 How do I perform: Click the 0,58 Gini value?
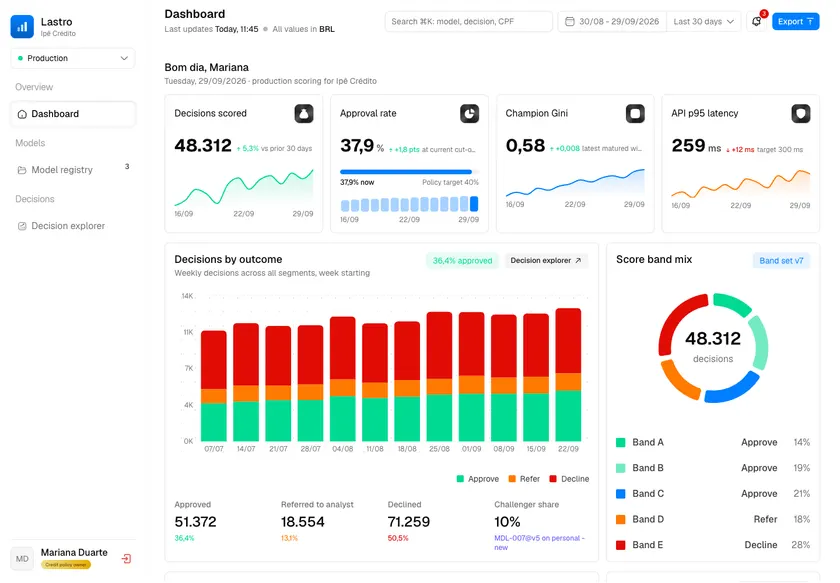point(525,146)
